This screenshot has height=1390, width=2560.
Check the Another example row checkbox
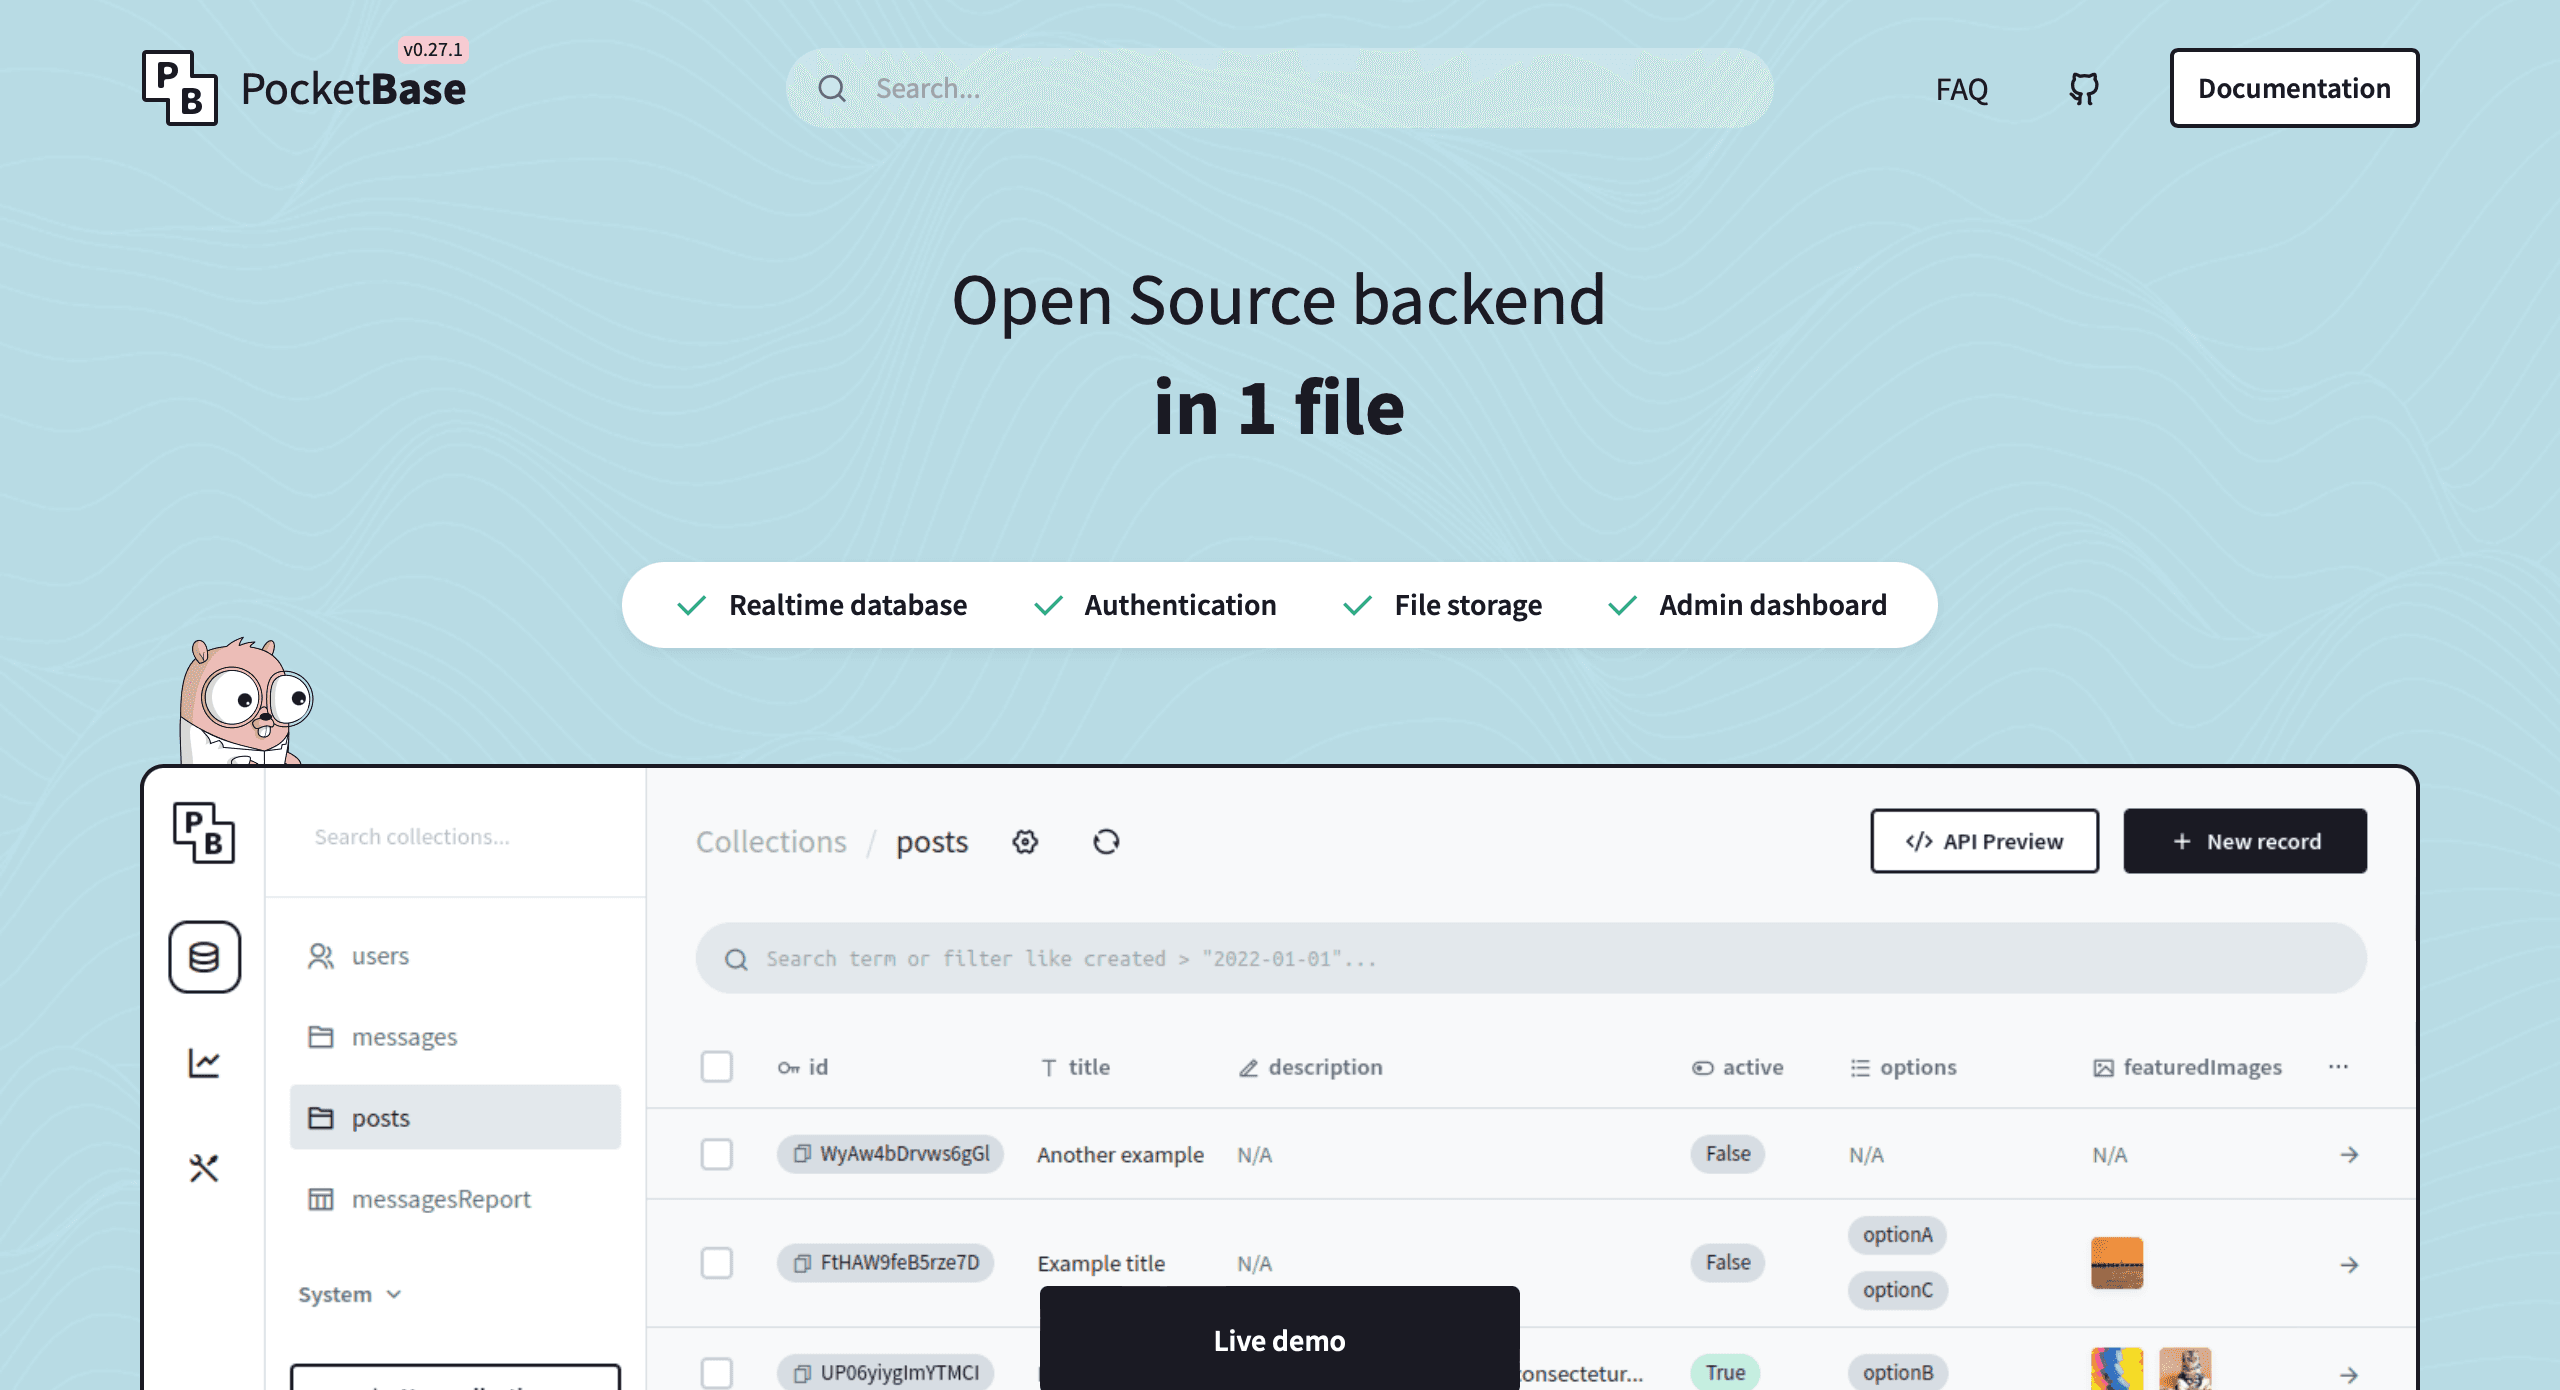[716, 1154]
